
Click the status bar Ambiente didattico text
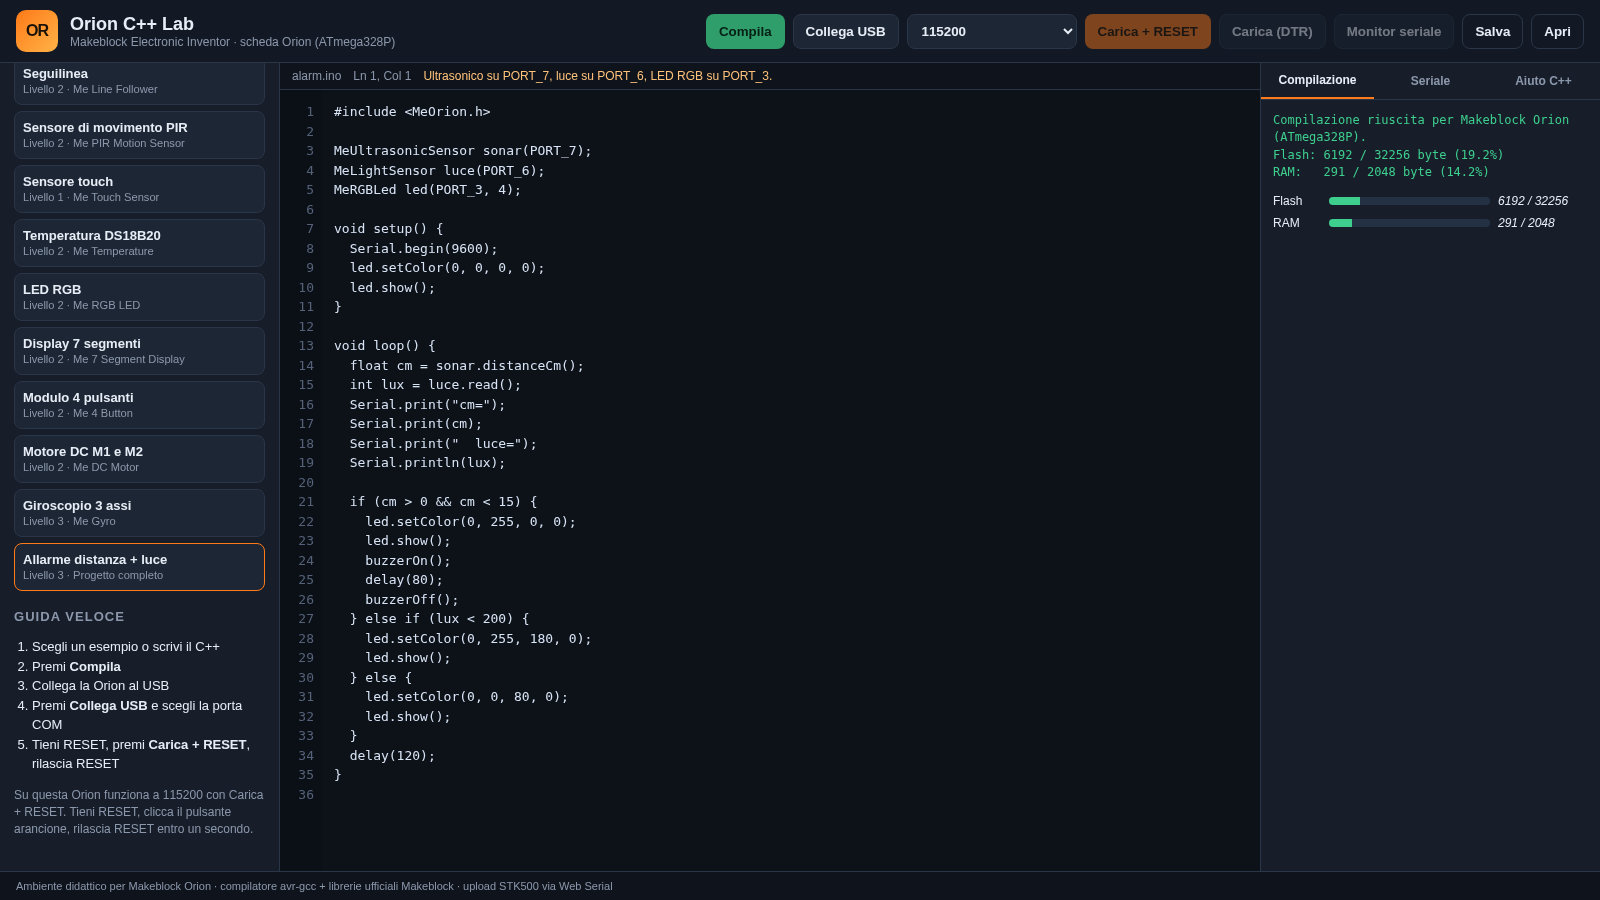(314, 886)
